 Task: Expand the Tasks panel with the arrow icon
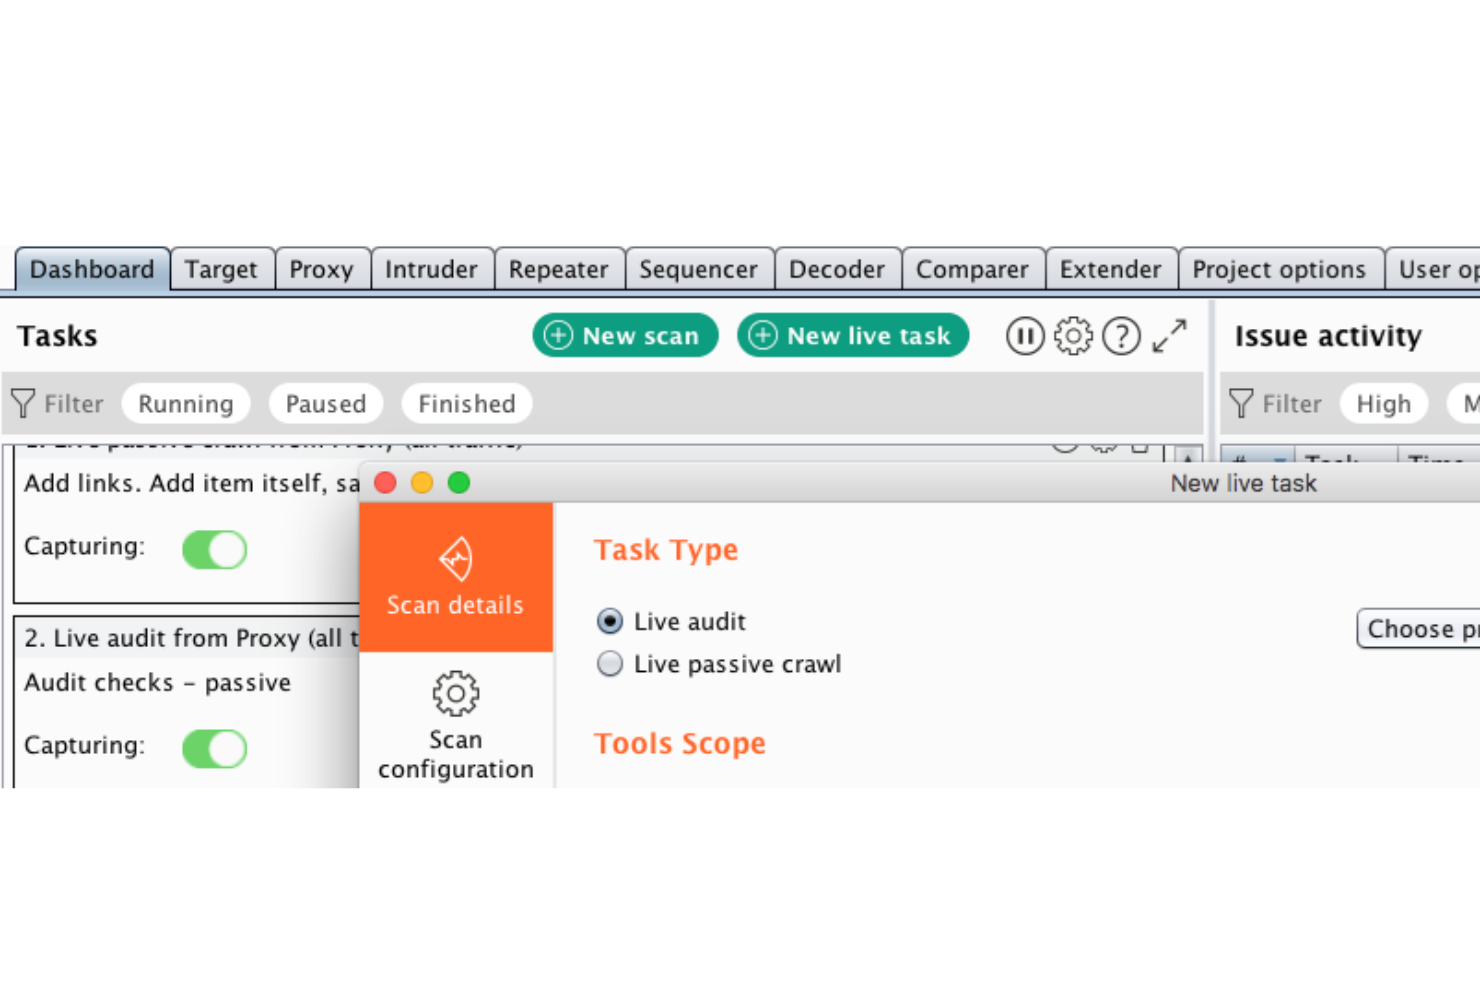(1168, 336)
